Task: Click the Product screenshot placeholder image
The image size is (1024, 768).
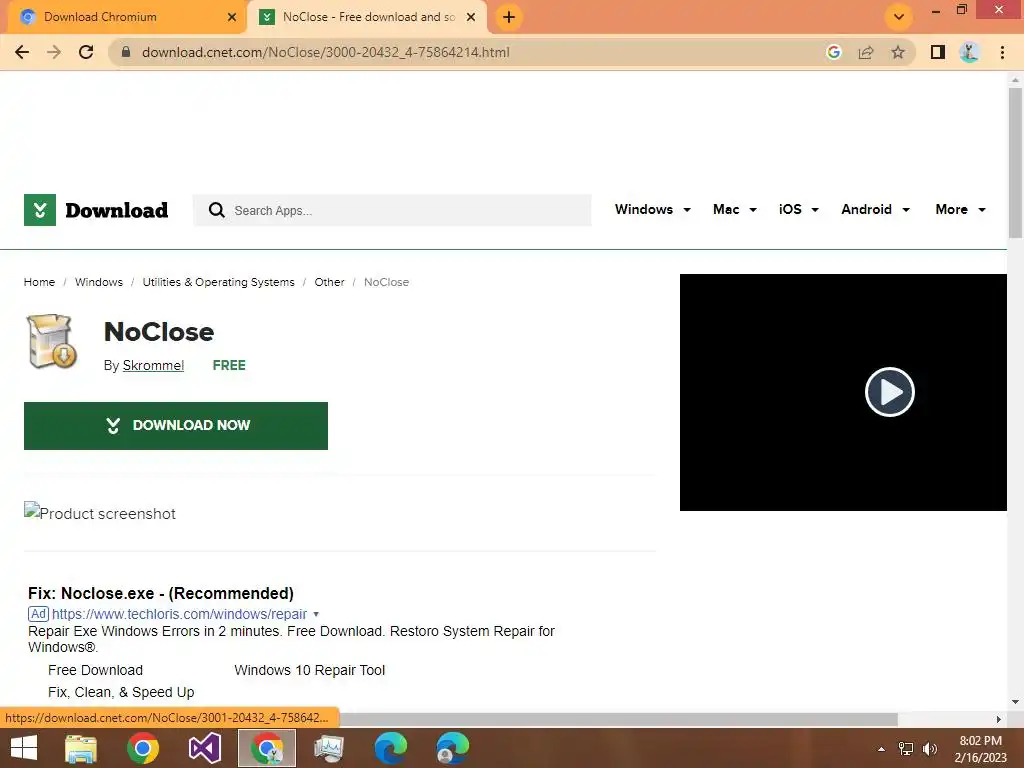Action: 100,513
